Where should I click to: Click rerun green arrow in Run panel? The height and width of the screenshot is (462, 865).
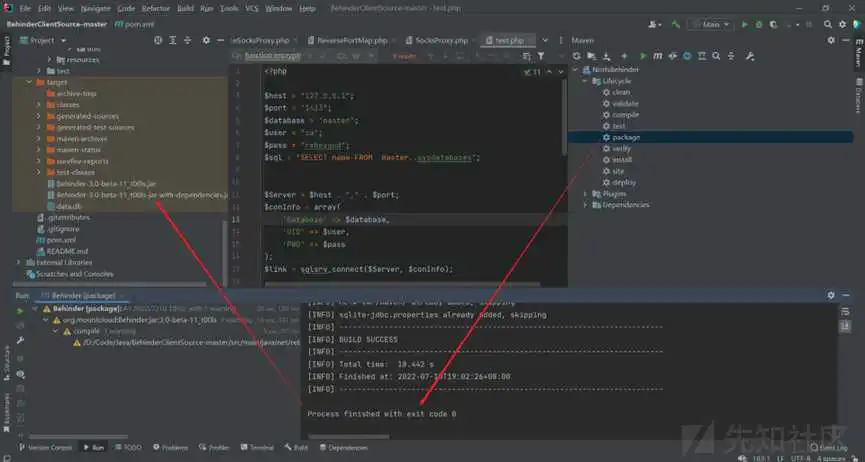19,311
